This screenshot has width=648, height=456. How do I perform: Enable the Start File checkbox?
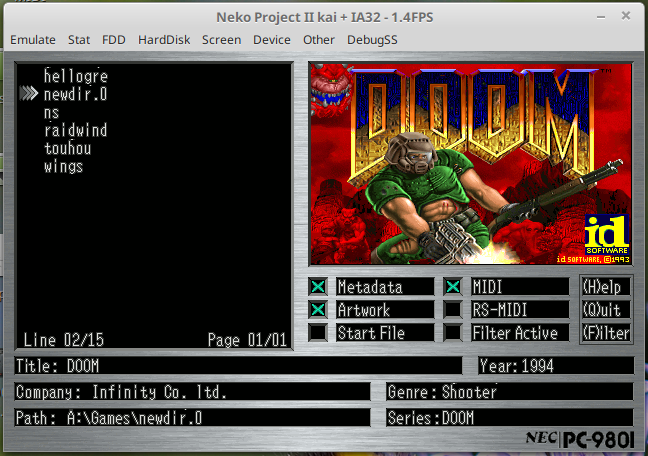click(x=318, y=333)
